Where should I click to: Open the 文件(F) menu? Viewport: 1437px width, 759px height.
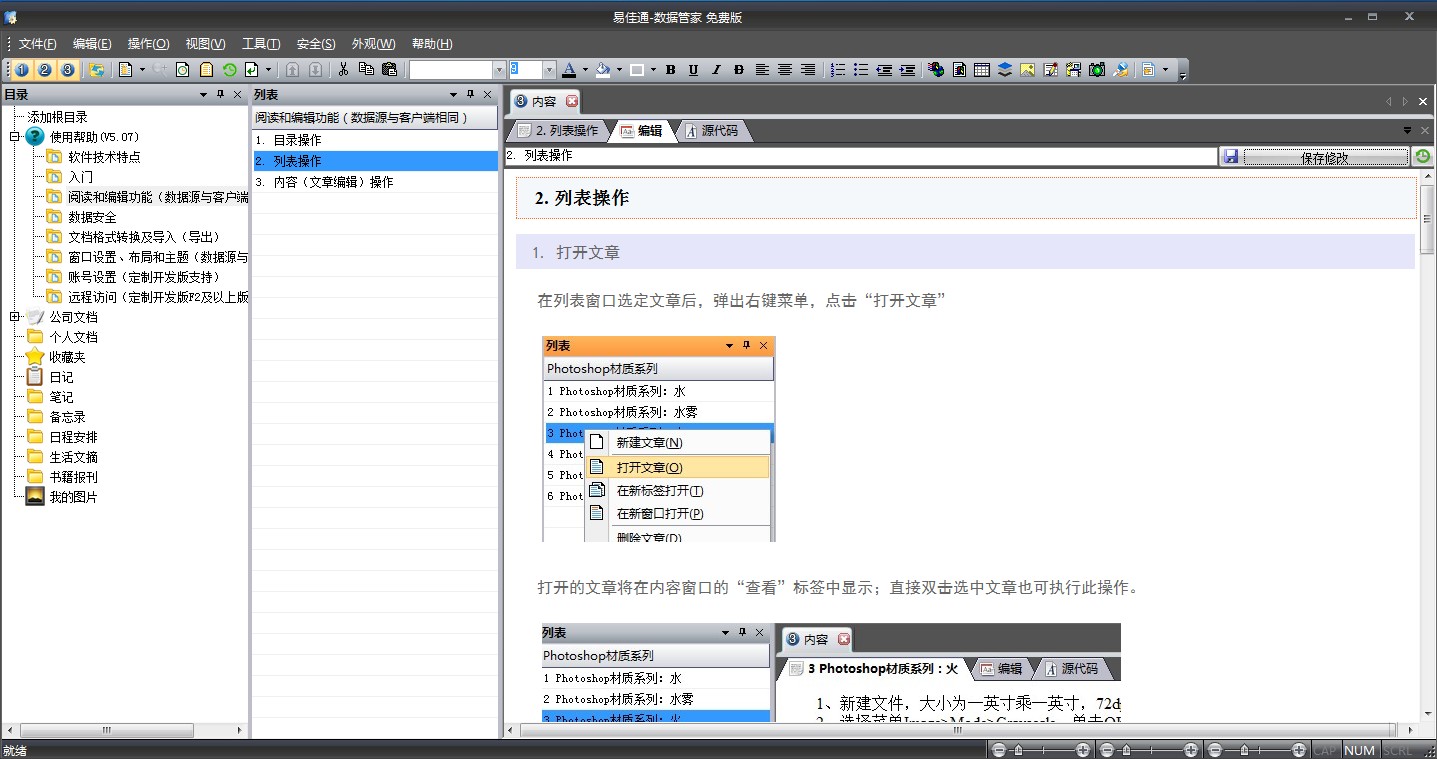38,44
